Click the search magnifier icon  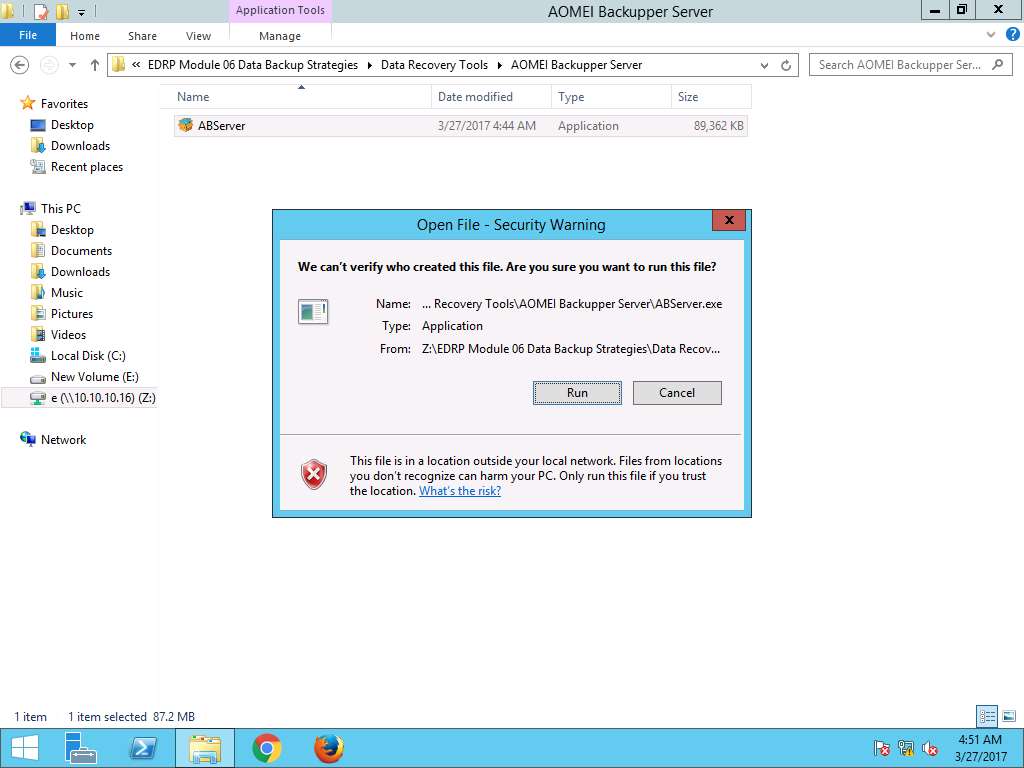997,65
